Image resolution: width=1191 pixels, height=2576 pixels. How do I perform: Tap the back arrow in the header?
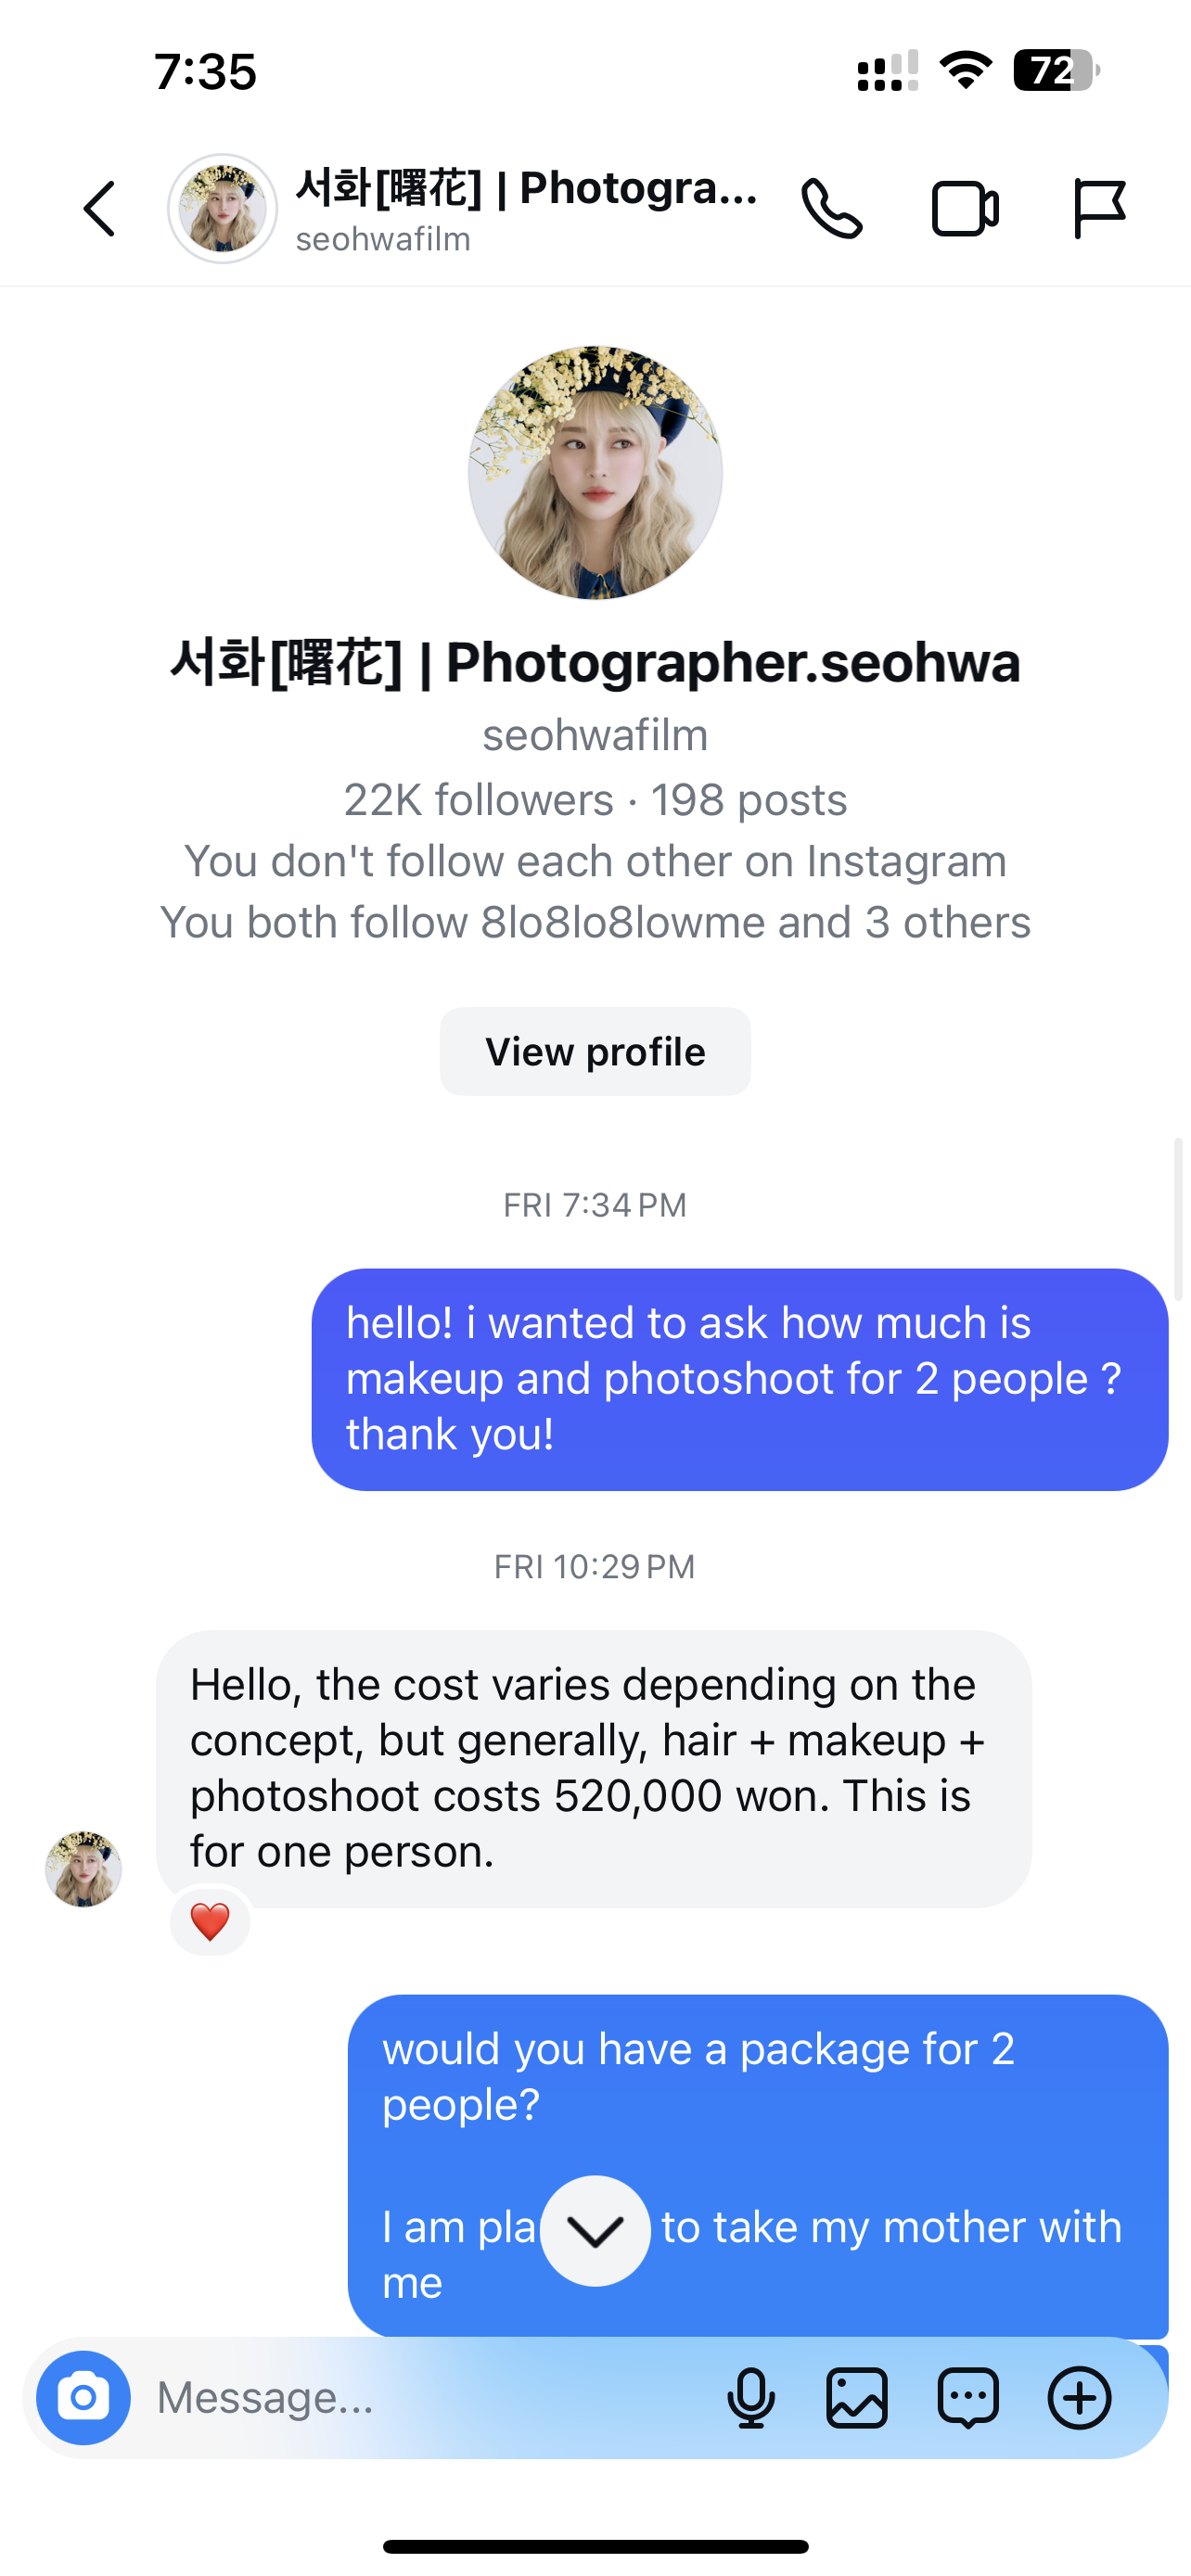(100, 209)
